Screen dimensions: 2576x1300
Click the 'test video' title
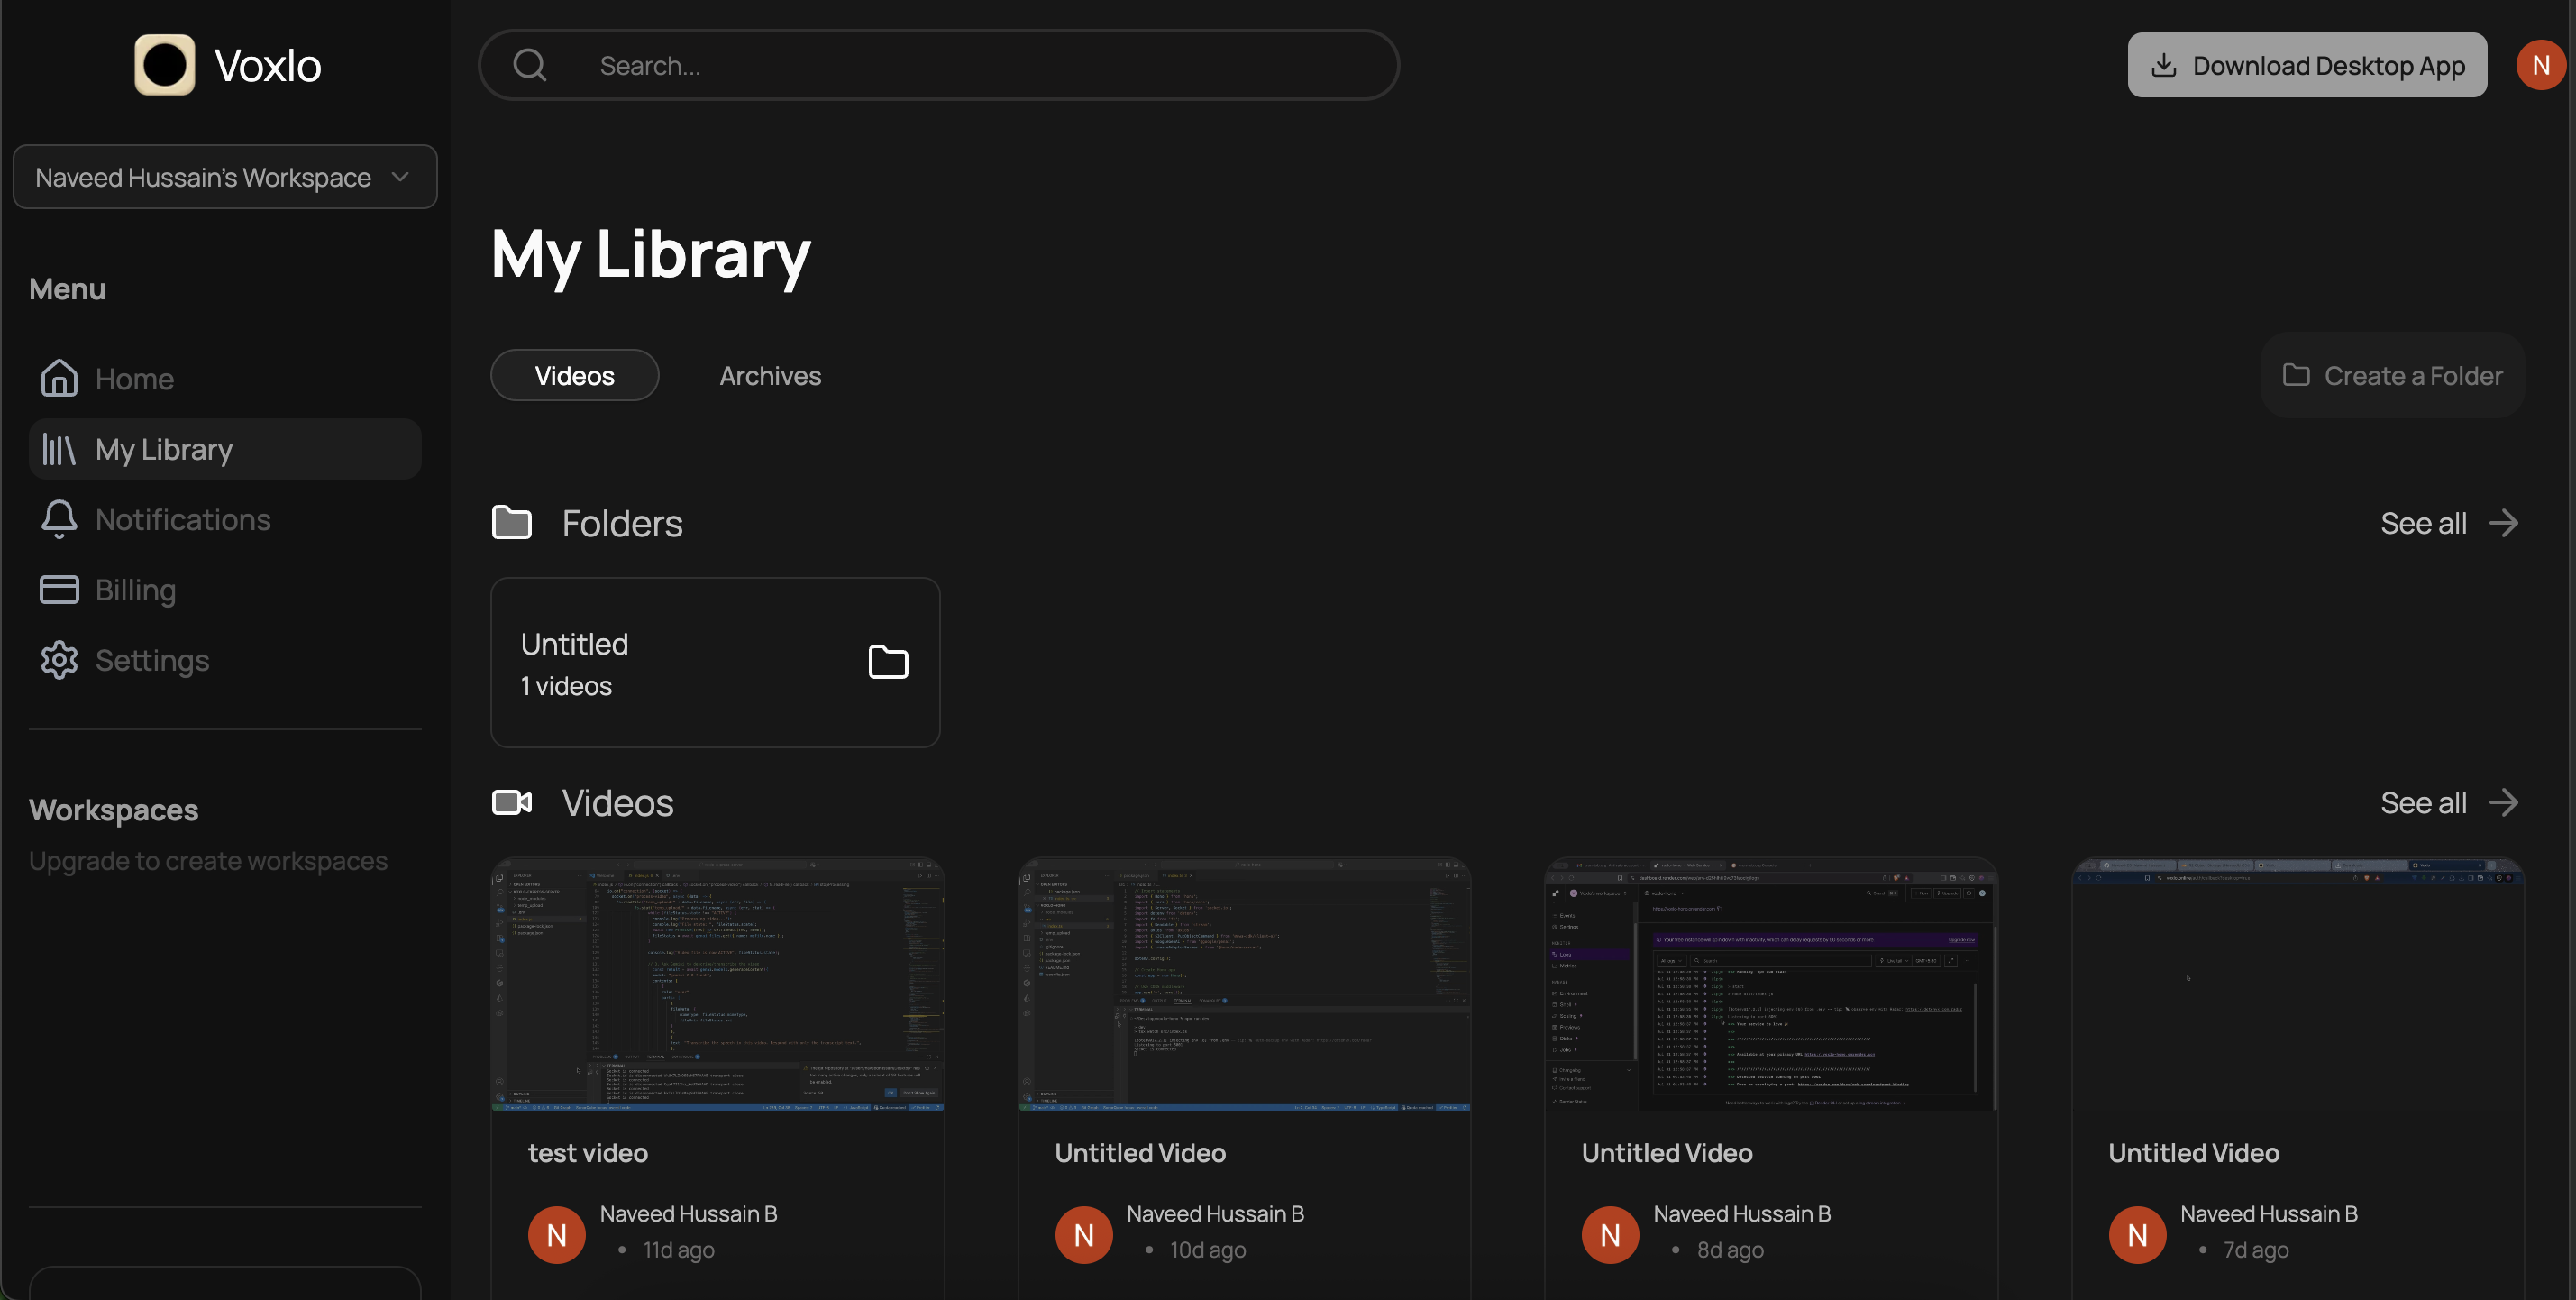click(x=588, y=1153)
